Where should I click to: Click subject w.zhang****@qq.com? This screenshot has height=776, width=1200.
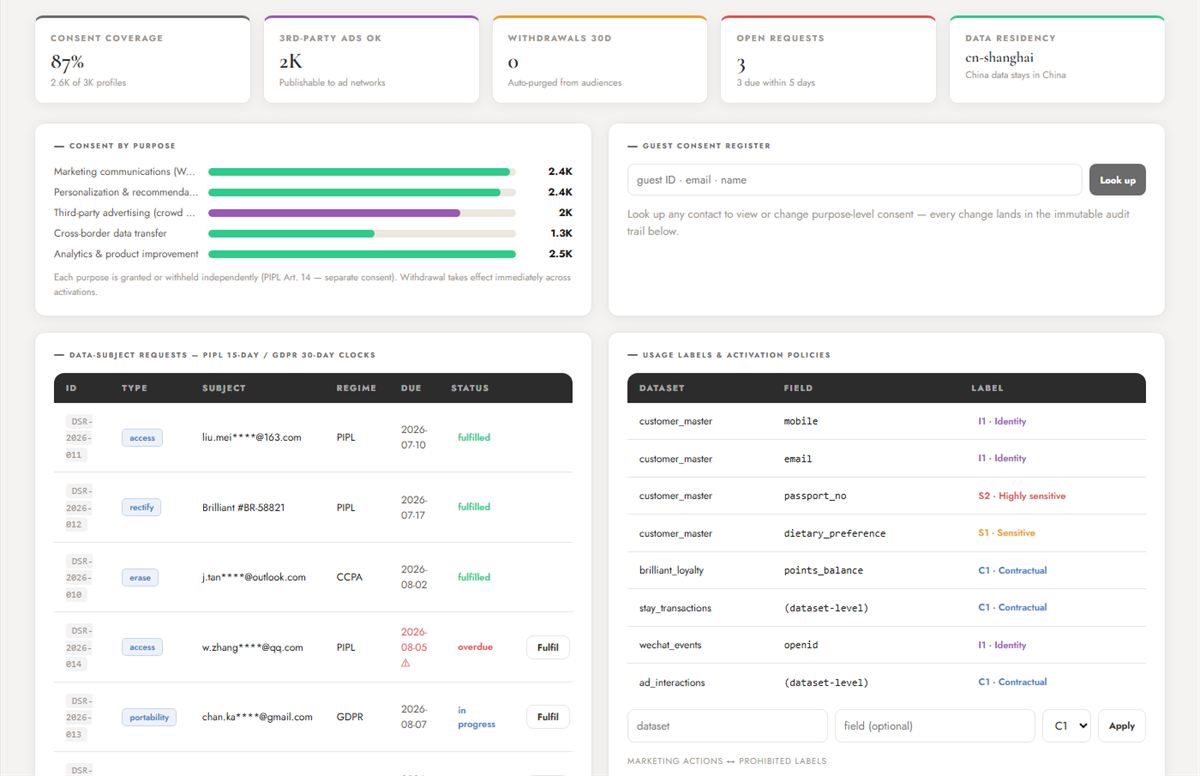pyautogui.click(x=252, y=647)
